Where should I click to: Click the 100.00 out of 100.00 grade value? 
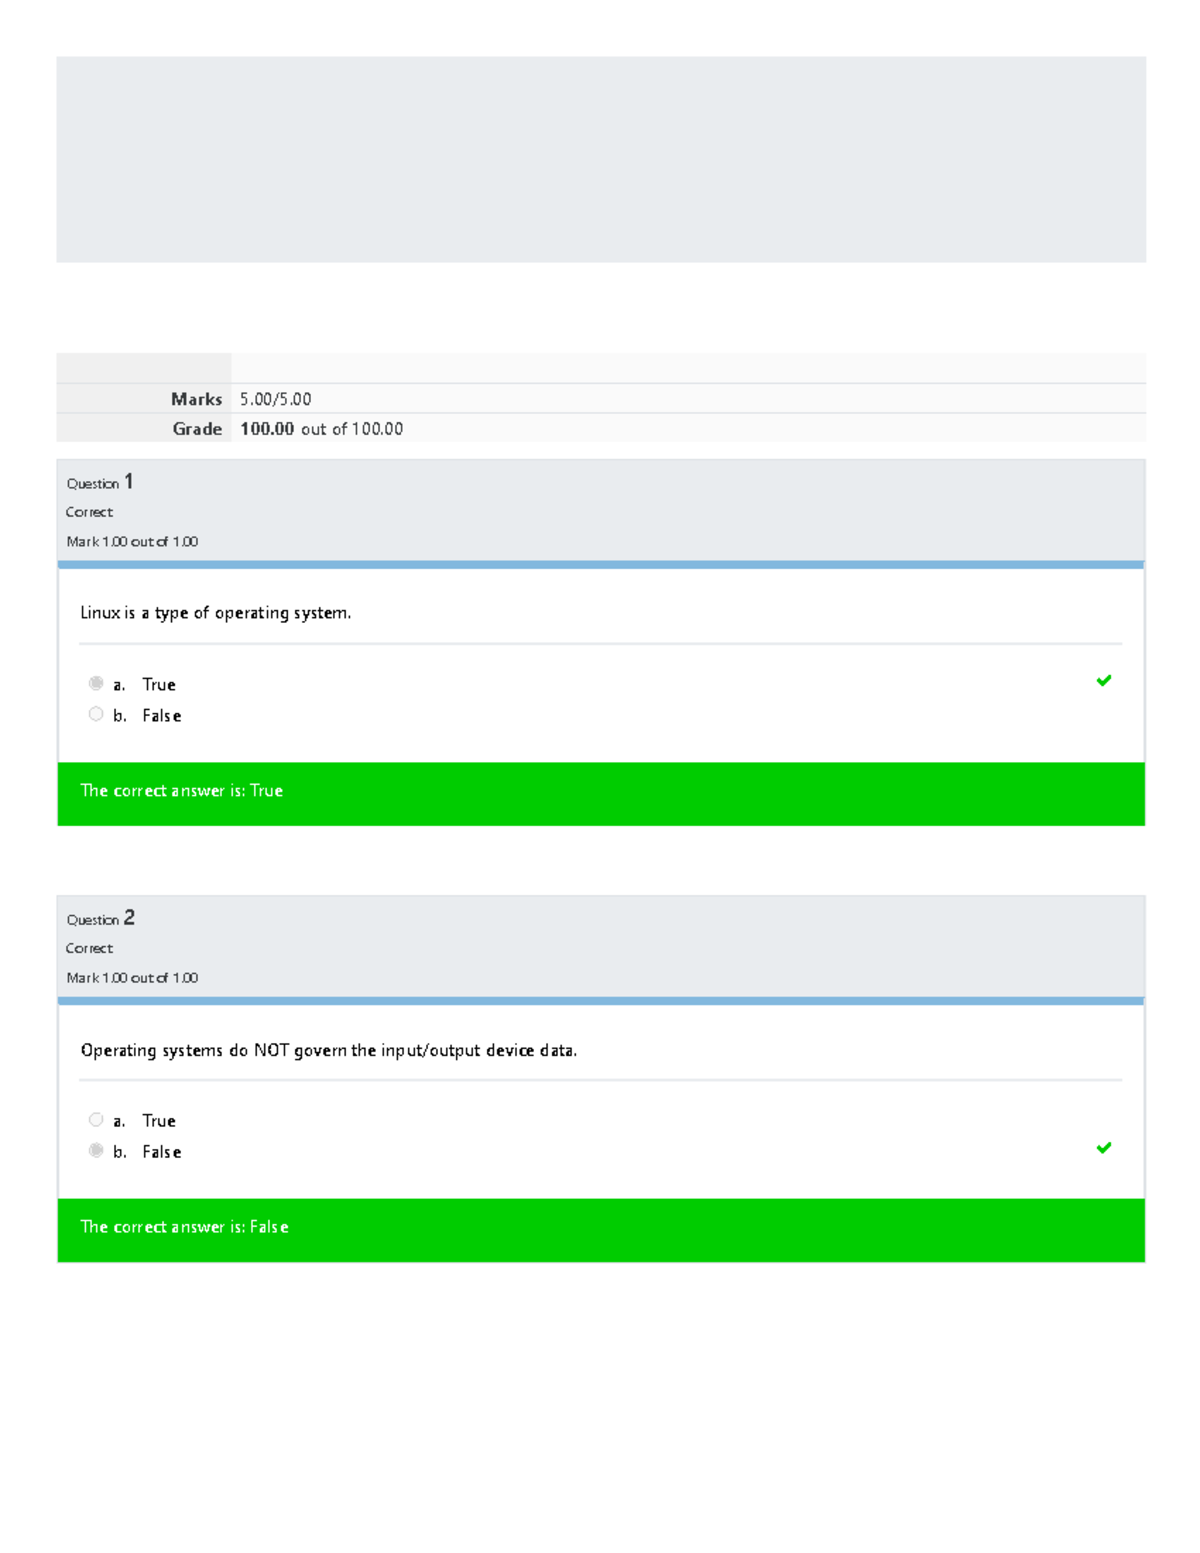(321, 429)
